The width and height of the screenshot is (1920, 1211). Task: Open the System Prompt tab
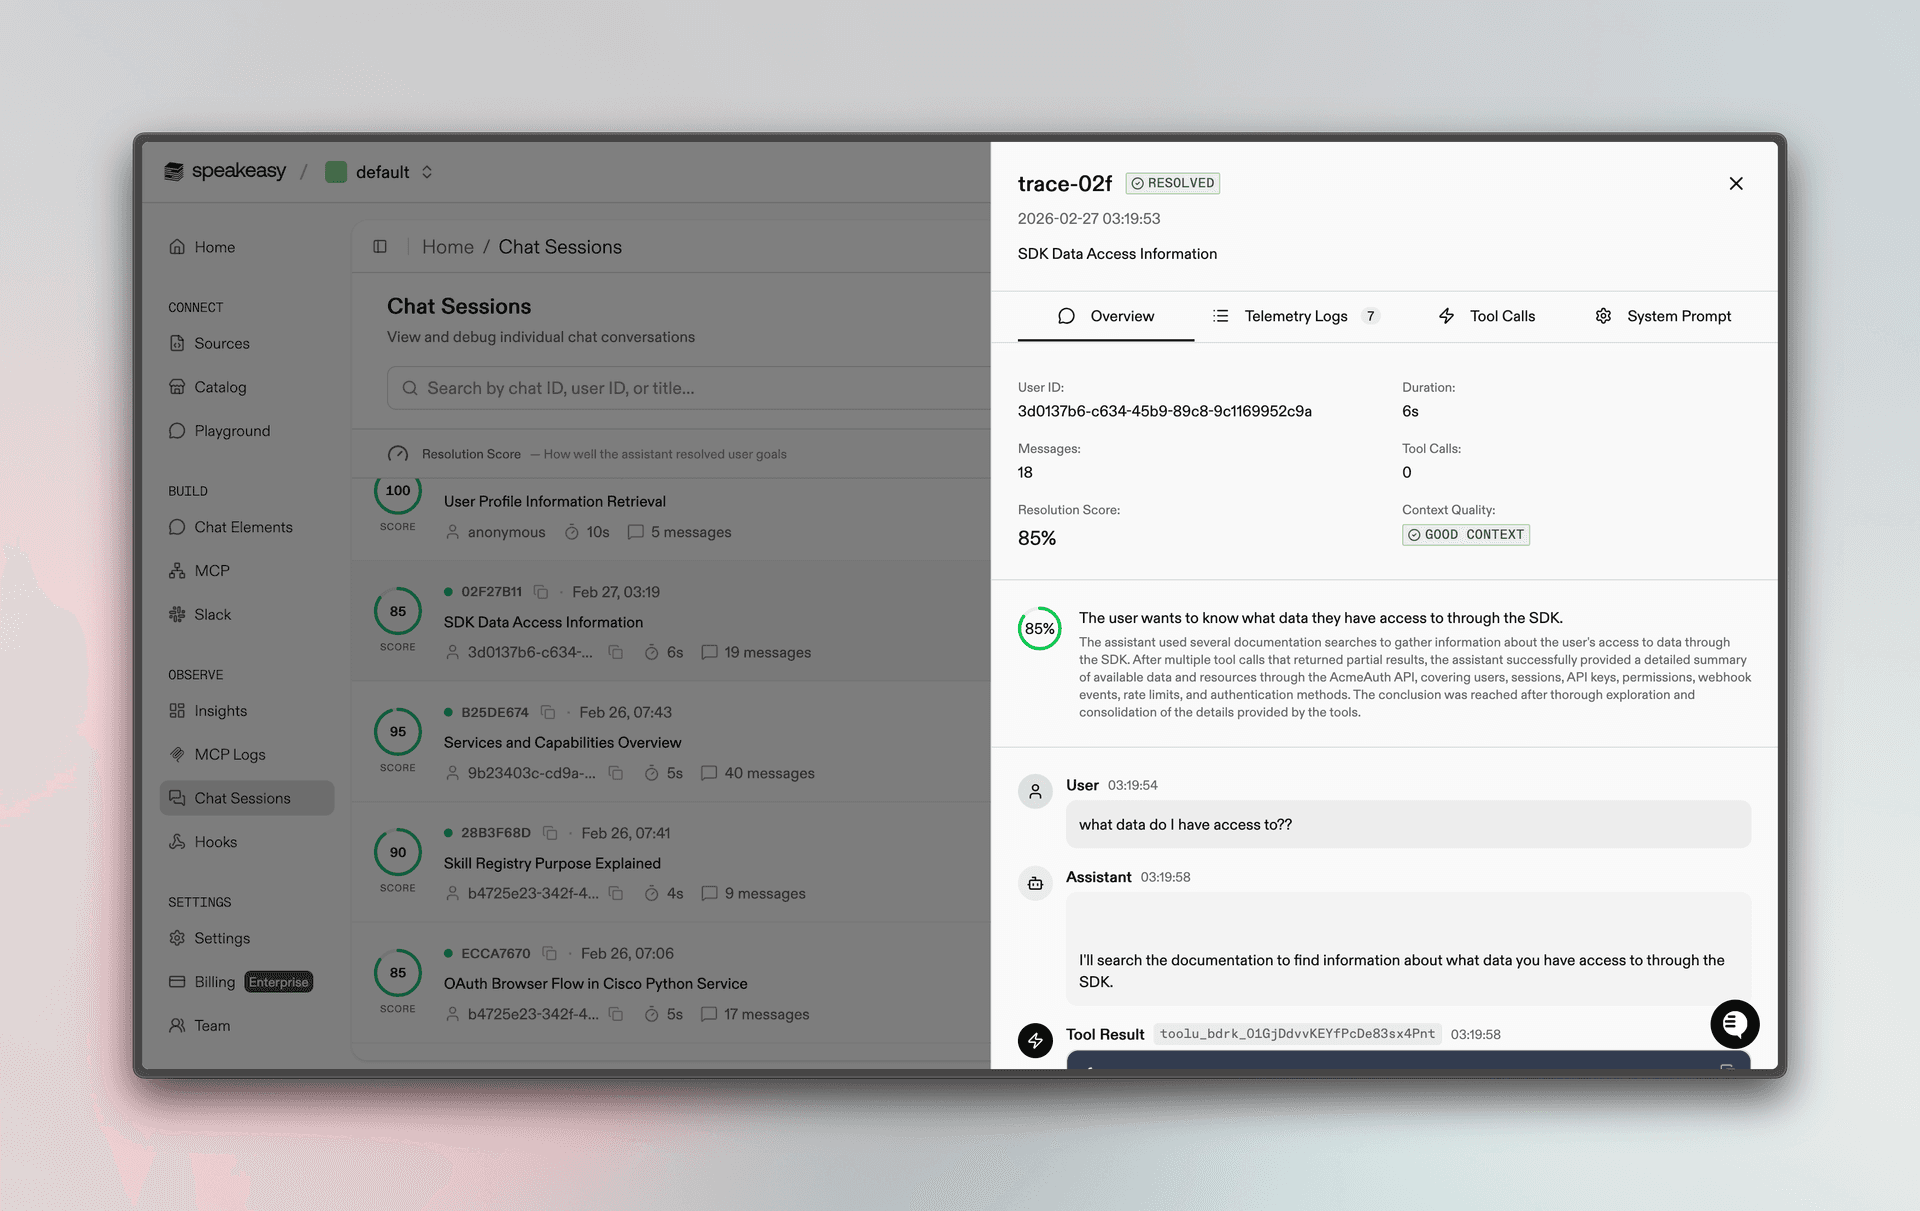[1679, 316]
